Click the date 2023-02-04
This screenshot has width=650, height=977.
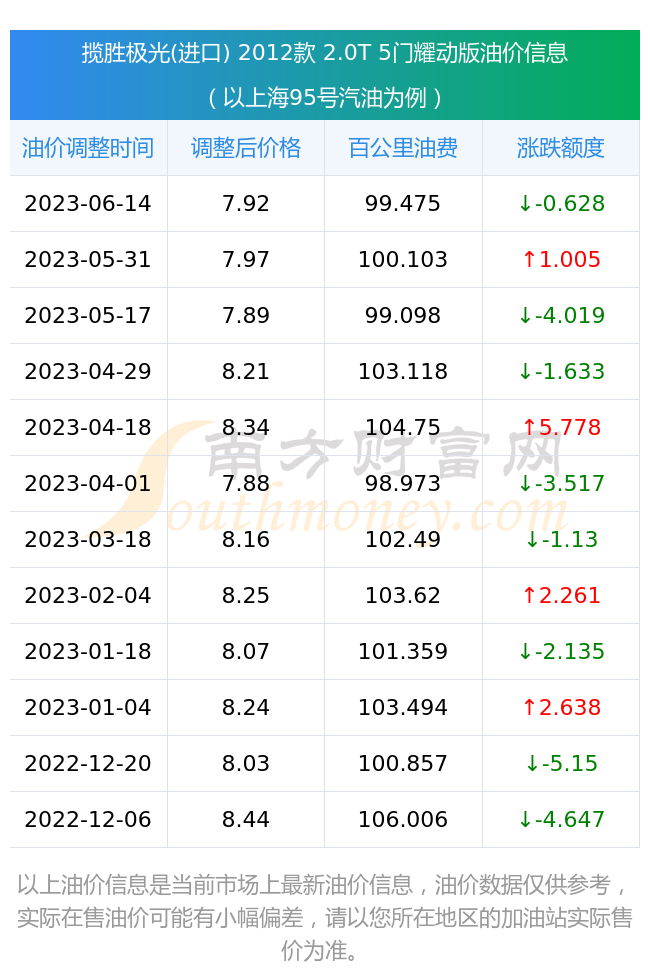(x=88, y=596)
